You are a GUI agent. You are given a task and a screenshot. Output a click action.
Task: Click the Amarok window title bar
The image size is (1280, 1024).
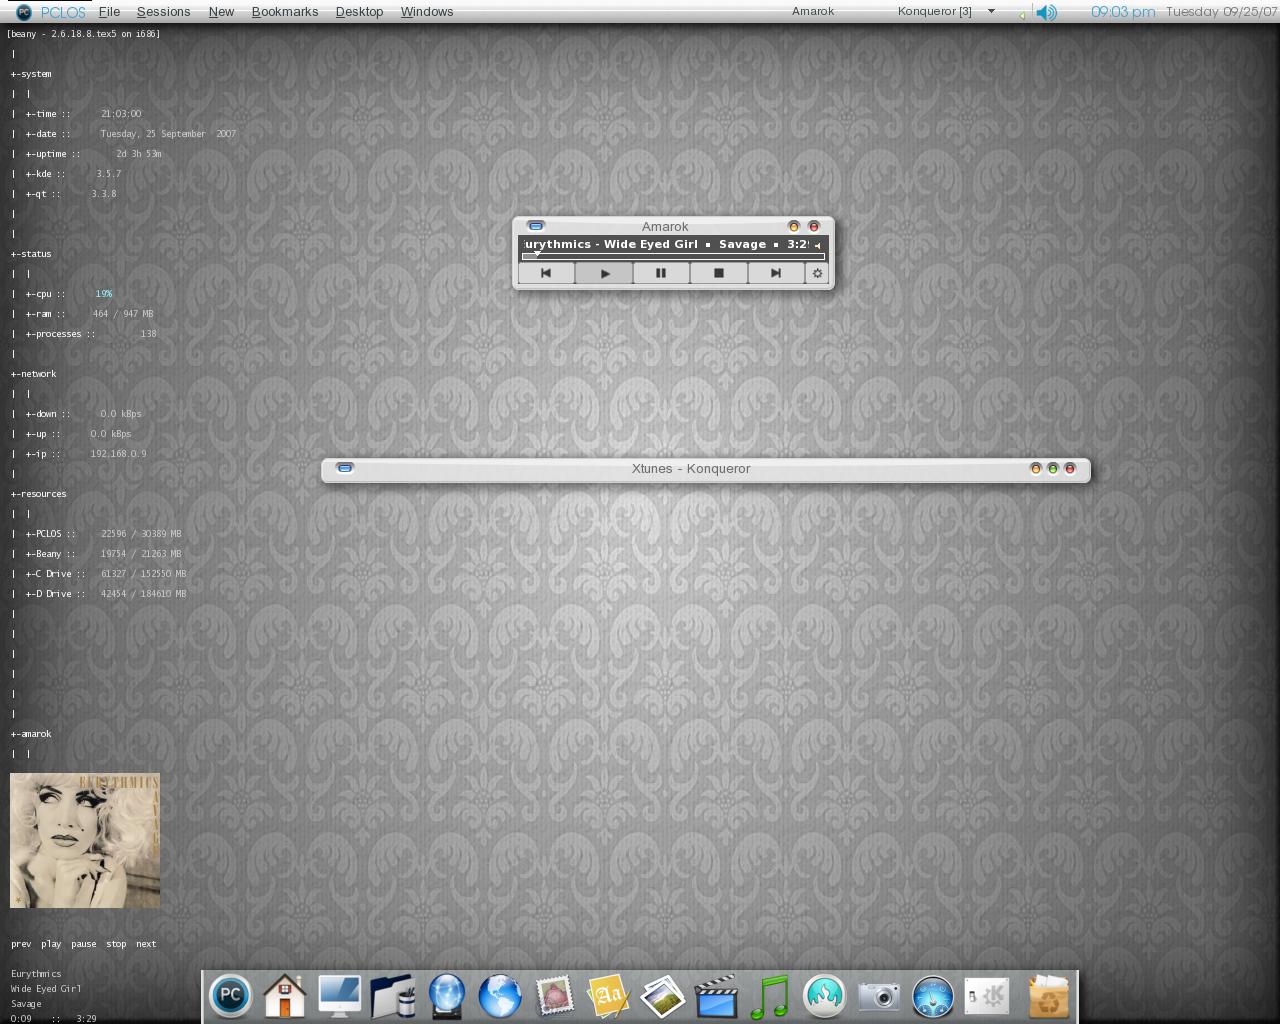665,226
